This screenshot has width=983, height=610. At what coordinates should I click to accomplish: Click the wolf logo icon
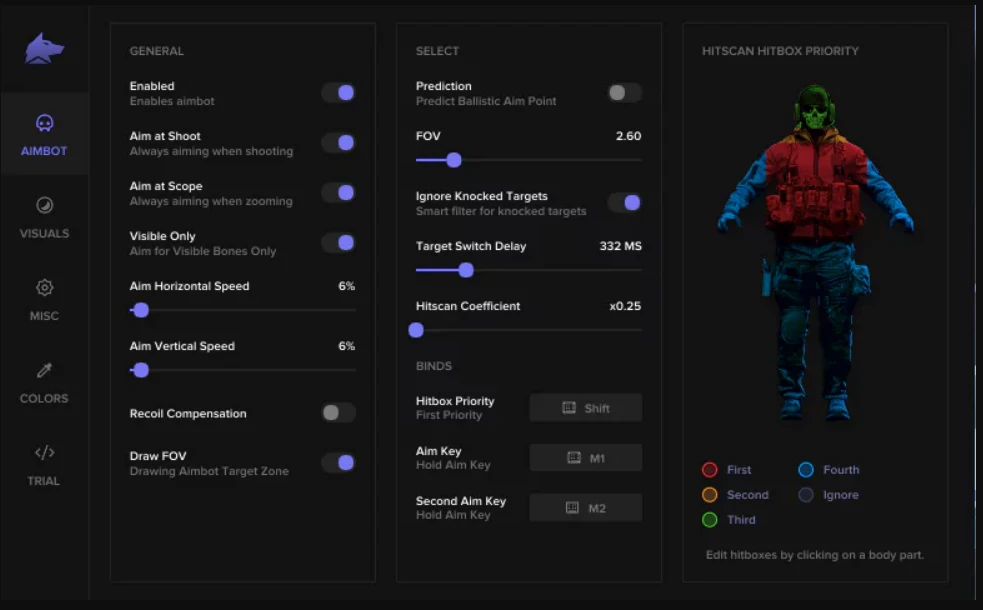pyautogui.click(x=45, y=48)
